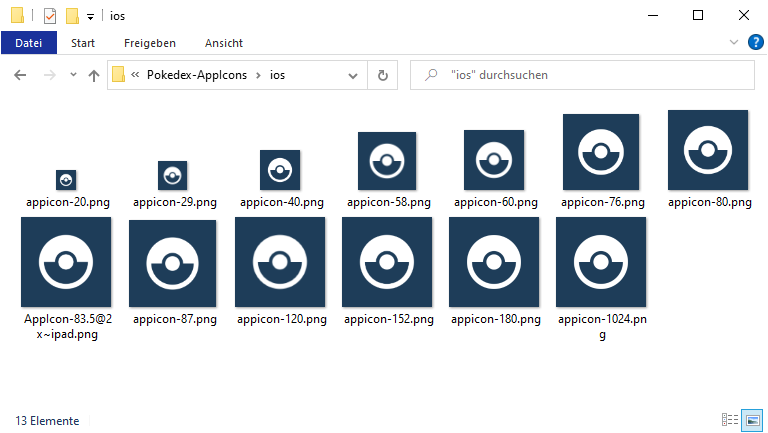Click the New Folder quick access icon
Screen dimensions: 768x433
(72, 16)
